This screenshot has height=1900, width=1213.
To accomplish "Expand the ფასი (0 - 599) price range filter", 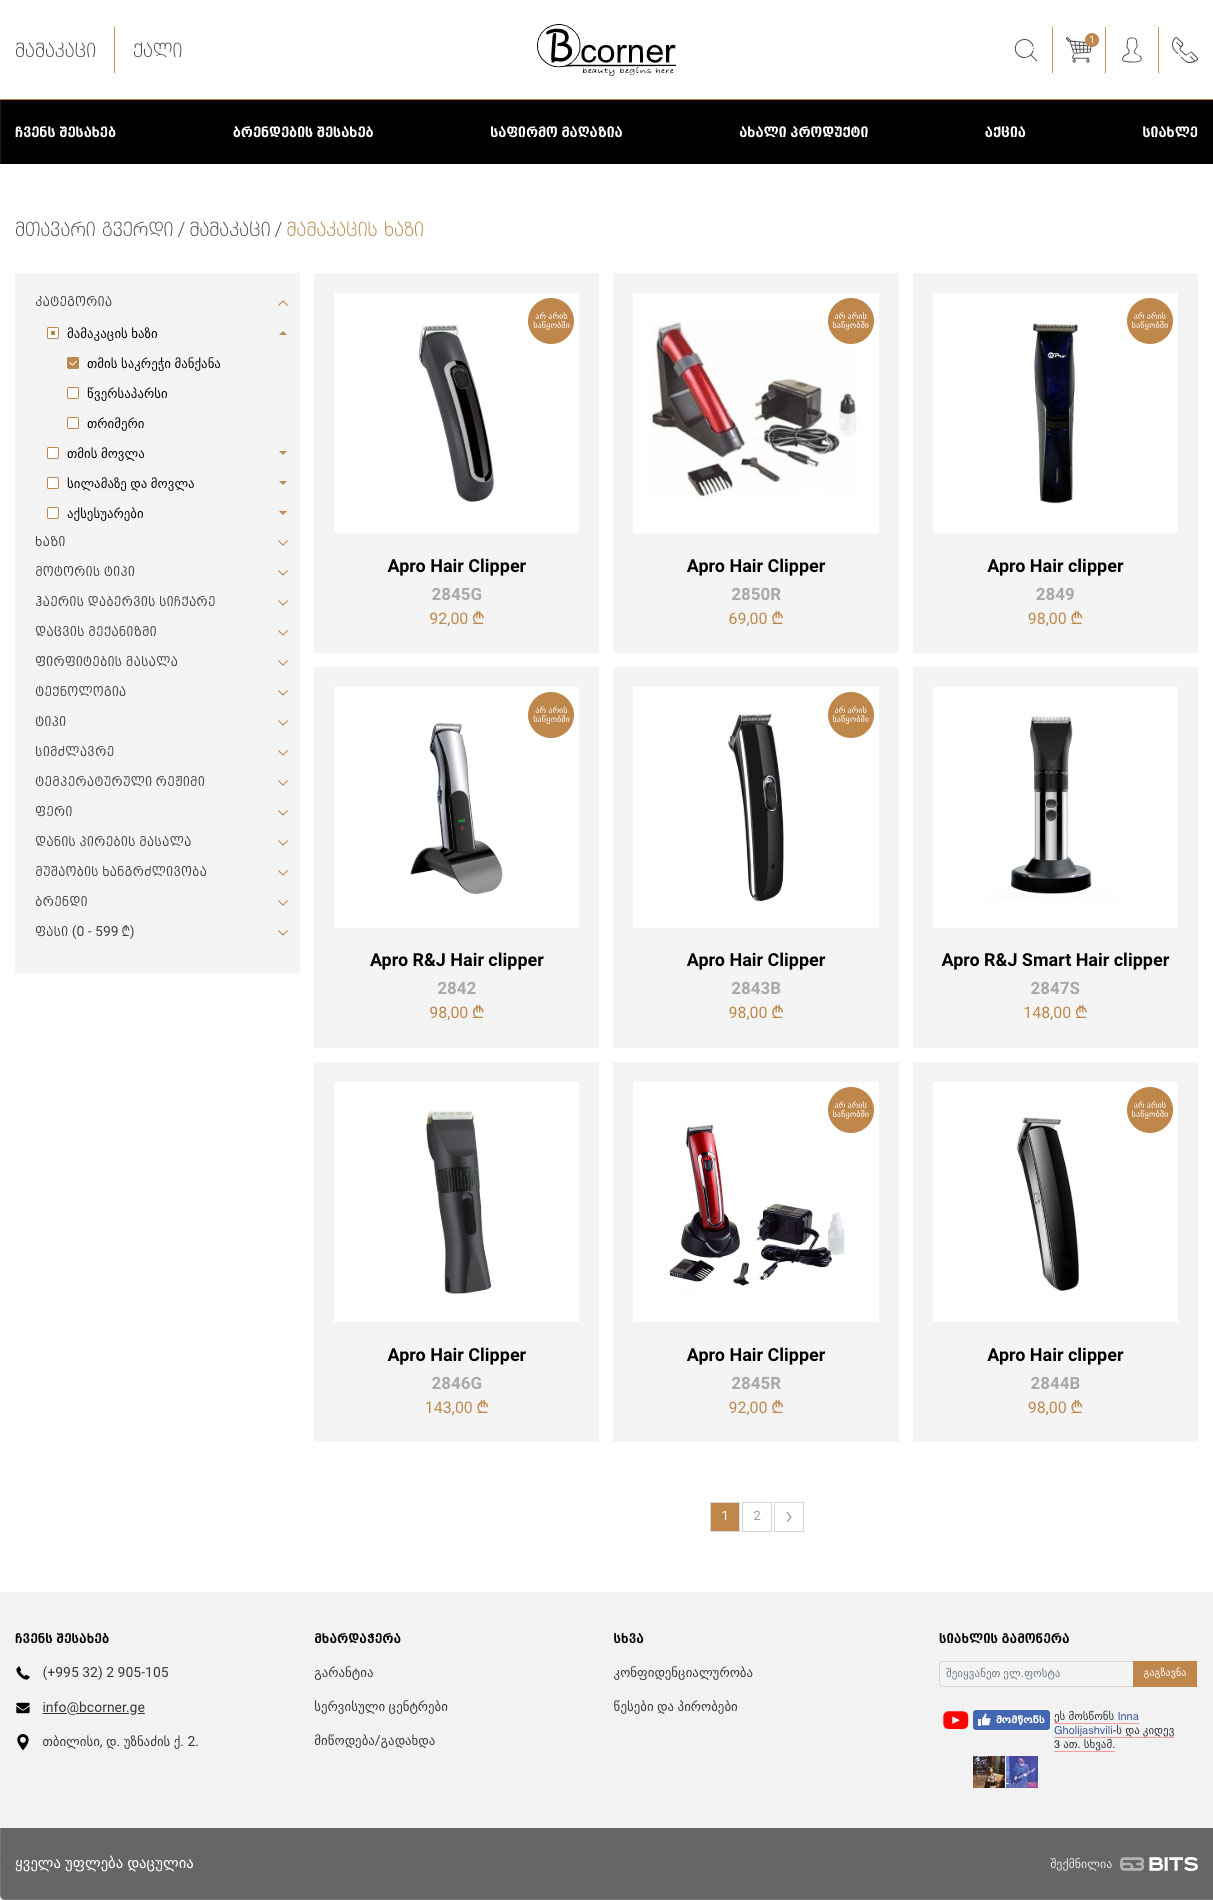I will click(157, 931).
